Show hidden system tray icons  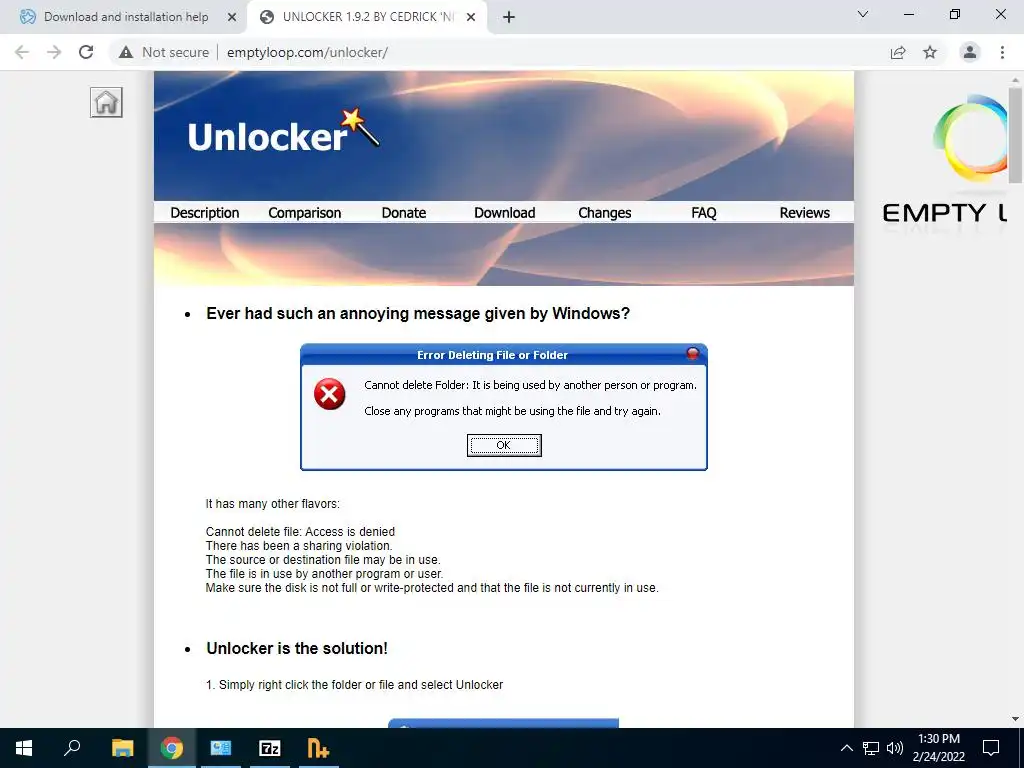tap(846, 748)
